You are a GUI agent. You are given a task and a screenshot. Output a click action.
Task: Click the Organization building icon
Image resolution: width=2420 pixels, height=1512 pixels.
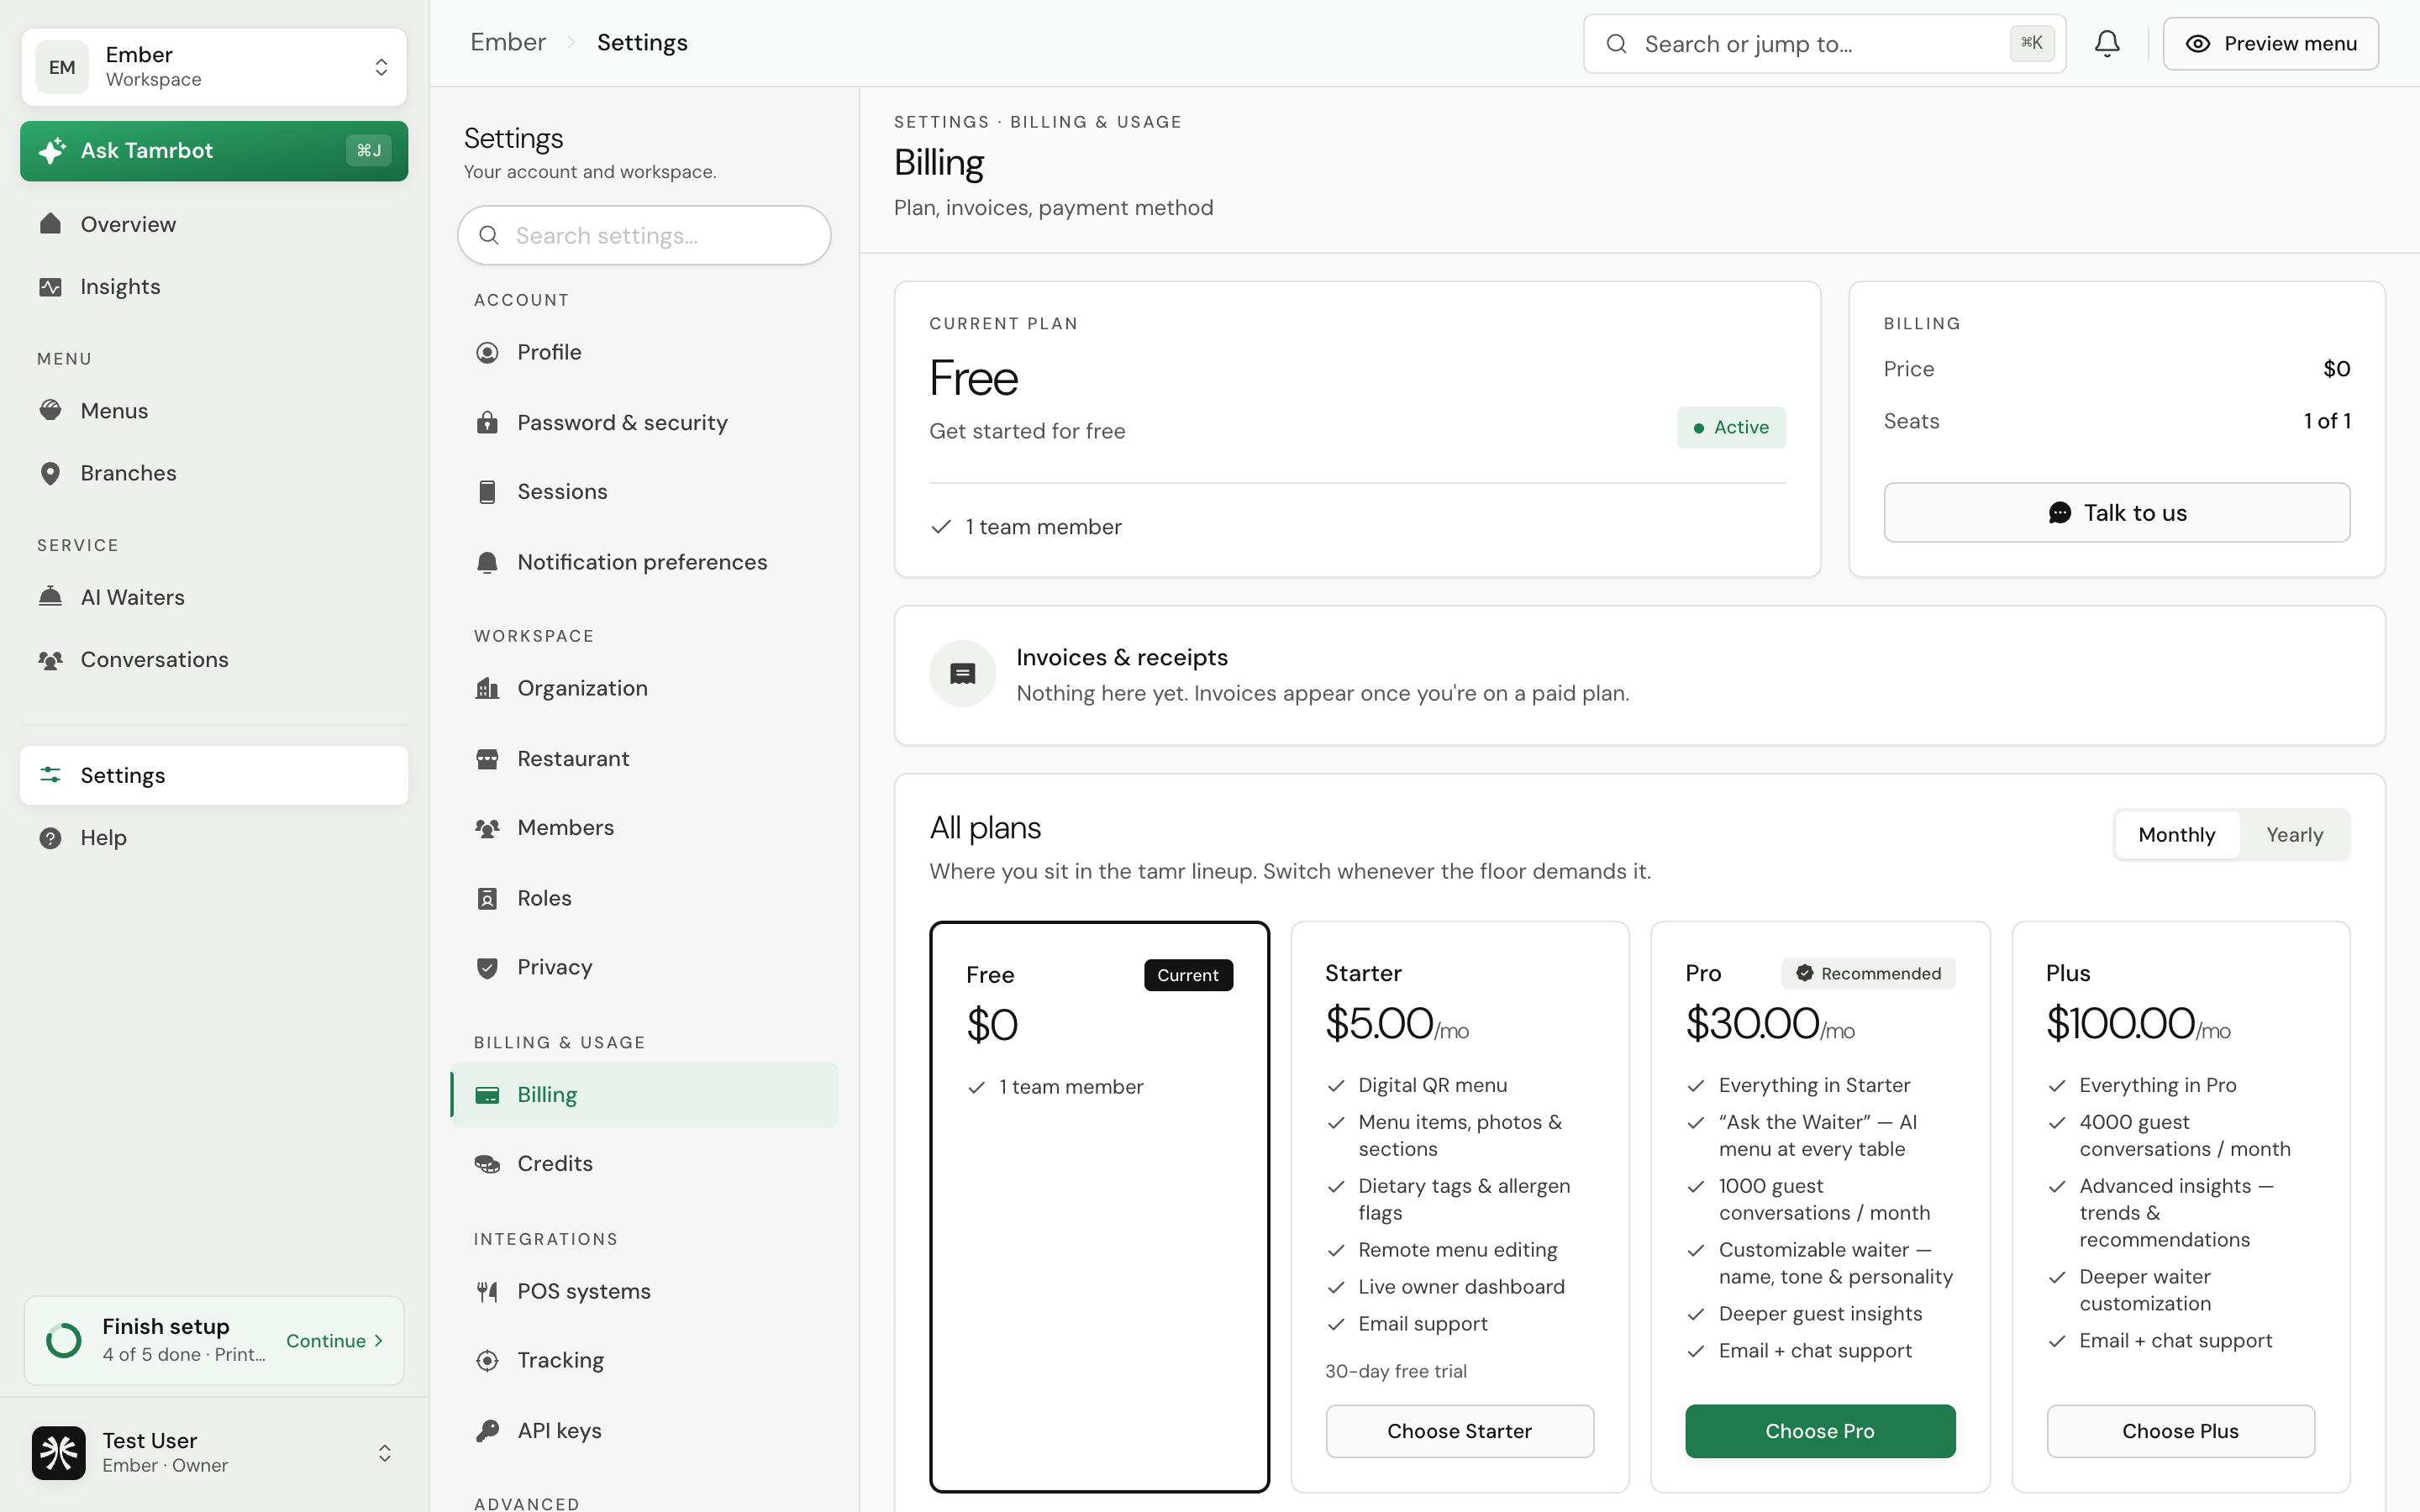point(487,688)
